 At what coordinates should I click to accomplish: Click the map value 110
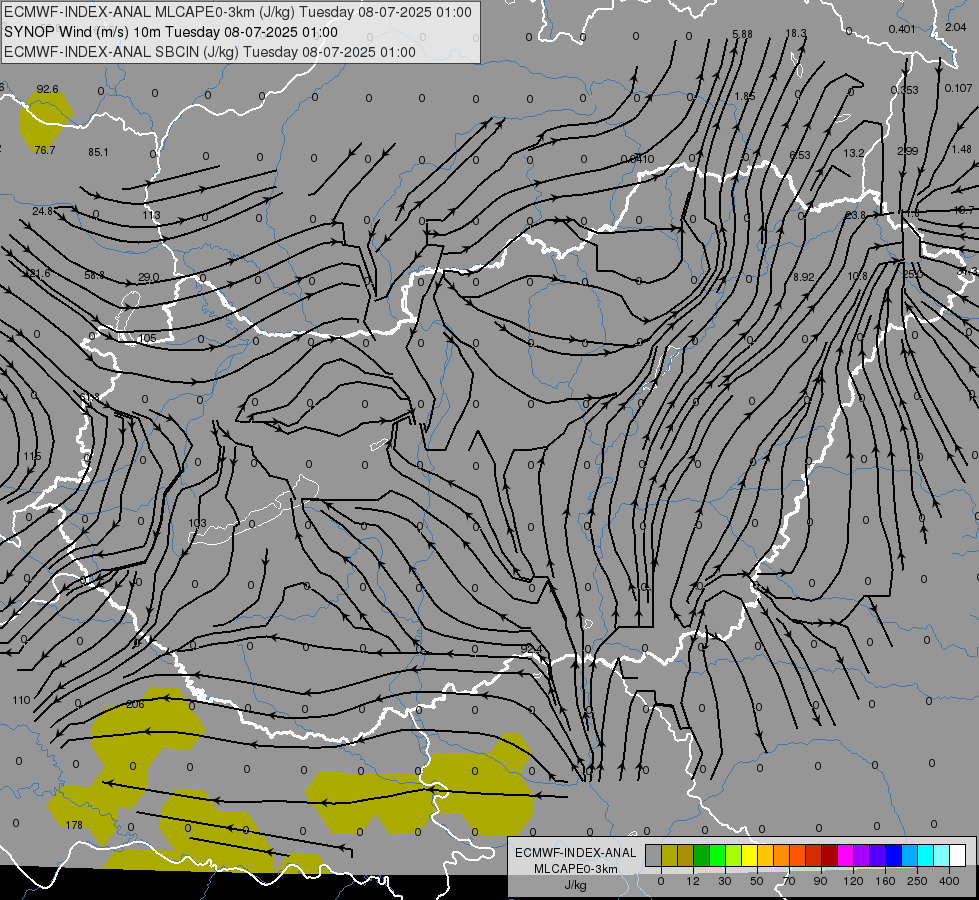click(x=21, y=700)
